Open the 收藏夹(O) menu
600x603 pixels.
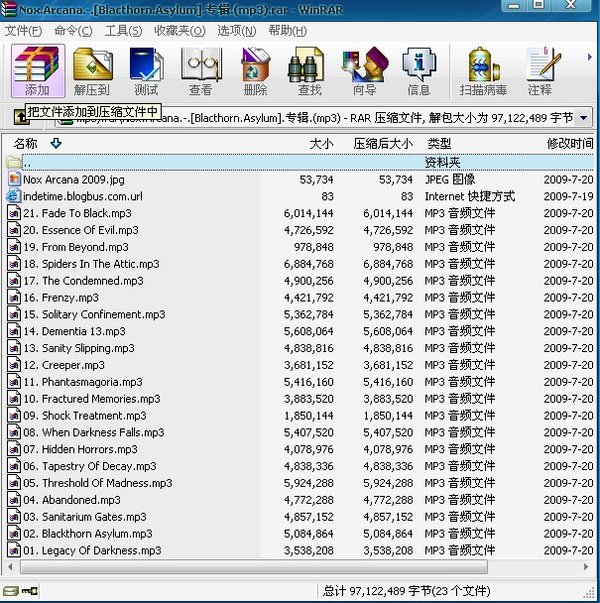point(180,31)
